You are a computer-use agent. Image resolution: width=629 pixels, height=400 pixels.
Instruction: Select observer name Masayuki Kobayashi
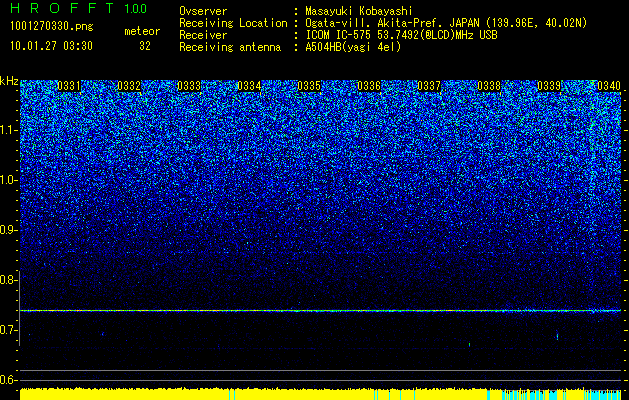tap(359, 11)
